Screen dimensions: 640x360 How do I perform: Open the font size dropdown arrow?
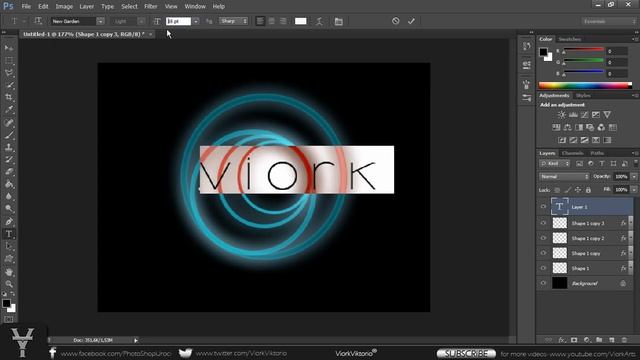point(196,21)
